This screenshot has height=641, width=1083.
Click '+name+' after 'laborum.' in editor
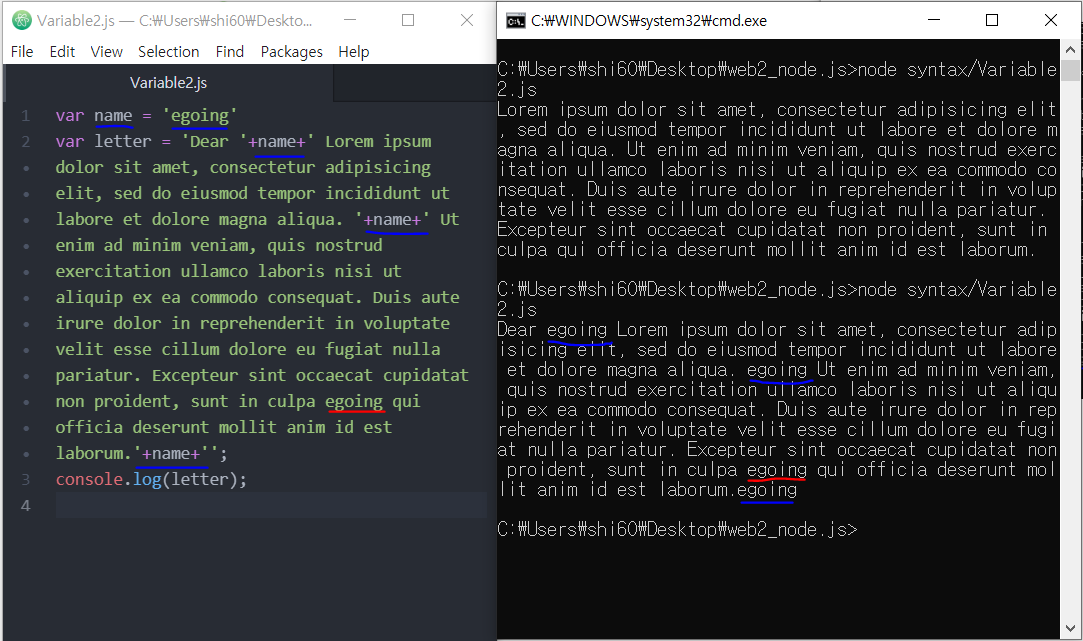tap(171, 454)
